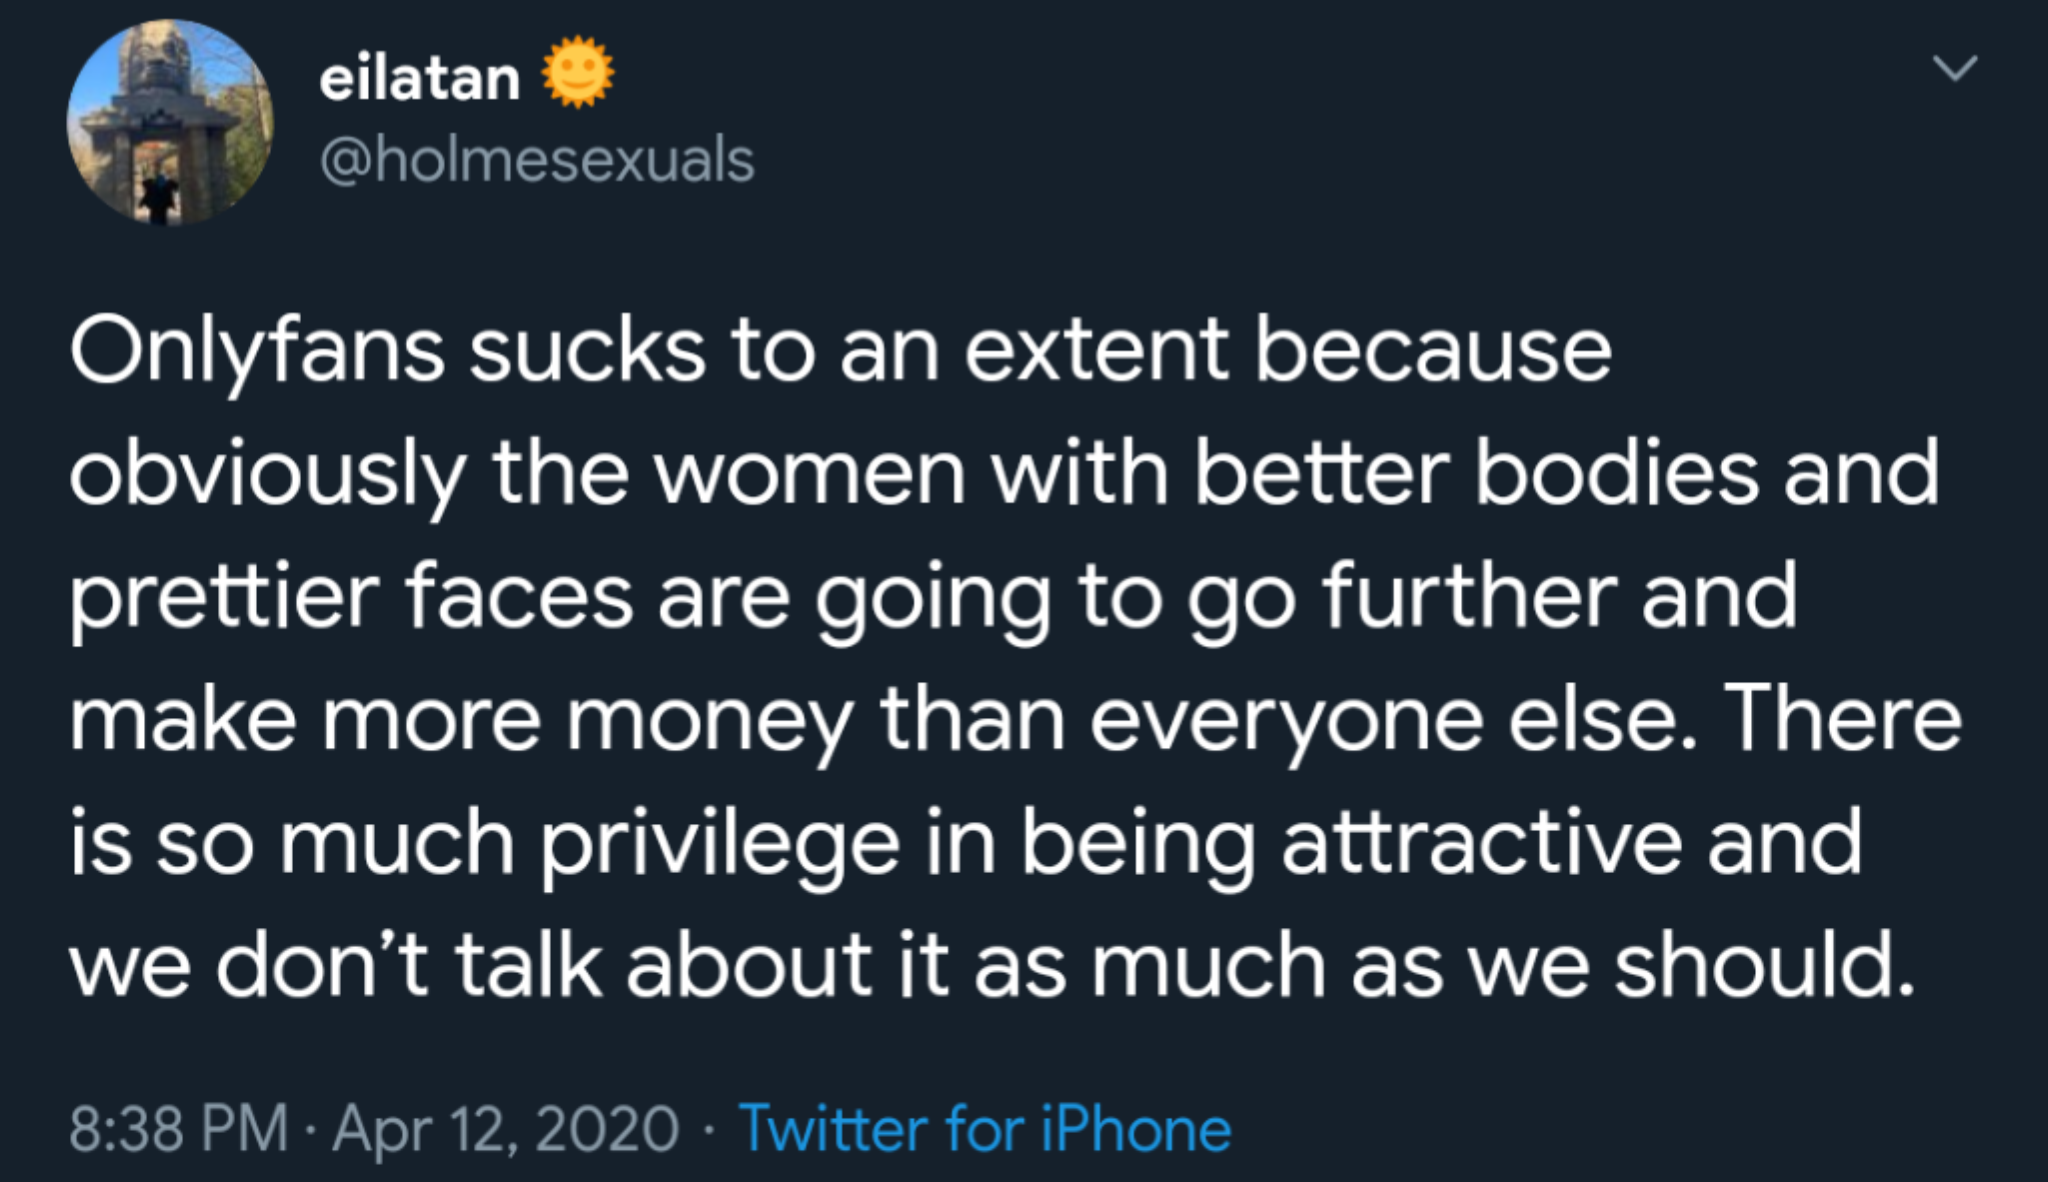Screen dimensions: 2048x1182
Task: Click the word obviously in the tweet
Action: (x=268, y=475)
